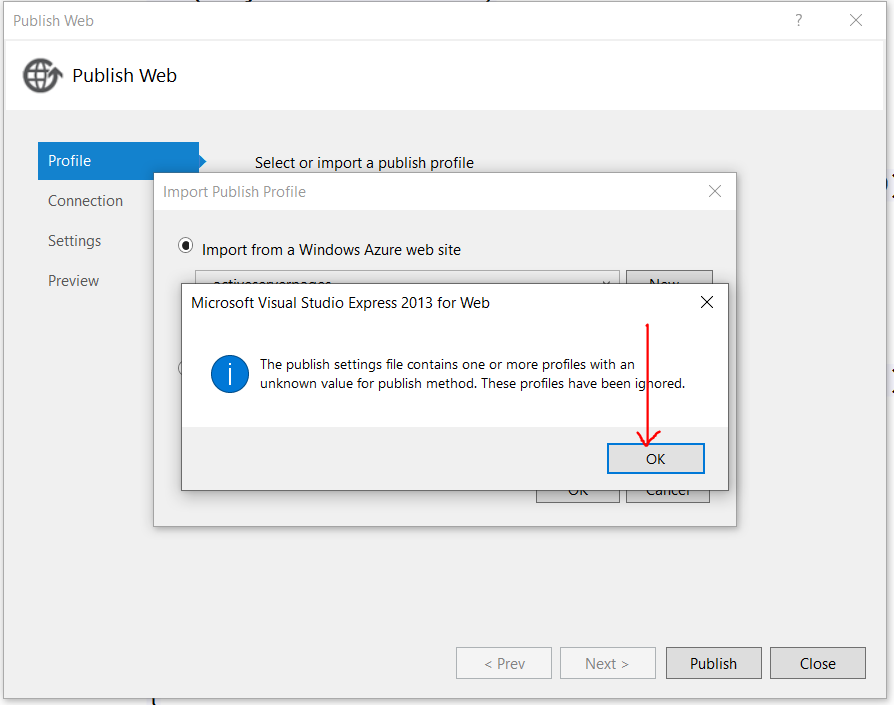Confirm the message box with OK
Viewport: 894px width, 705px height.
(x=655, y=458)
